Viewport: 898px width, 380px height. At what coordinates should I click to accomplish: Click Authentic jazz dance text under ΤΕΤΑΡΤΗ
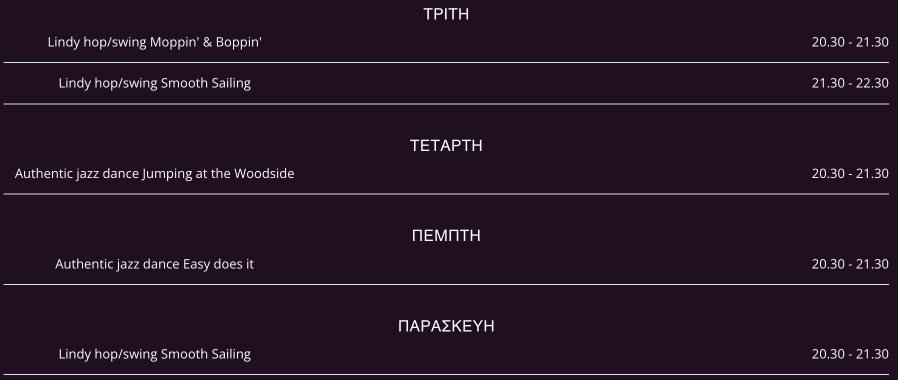click(x=77, y=173)
